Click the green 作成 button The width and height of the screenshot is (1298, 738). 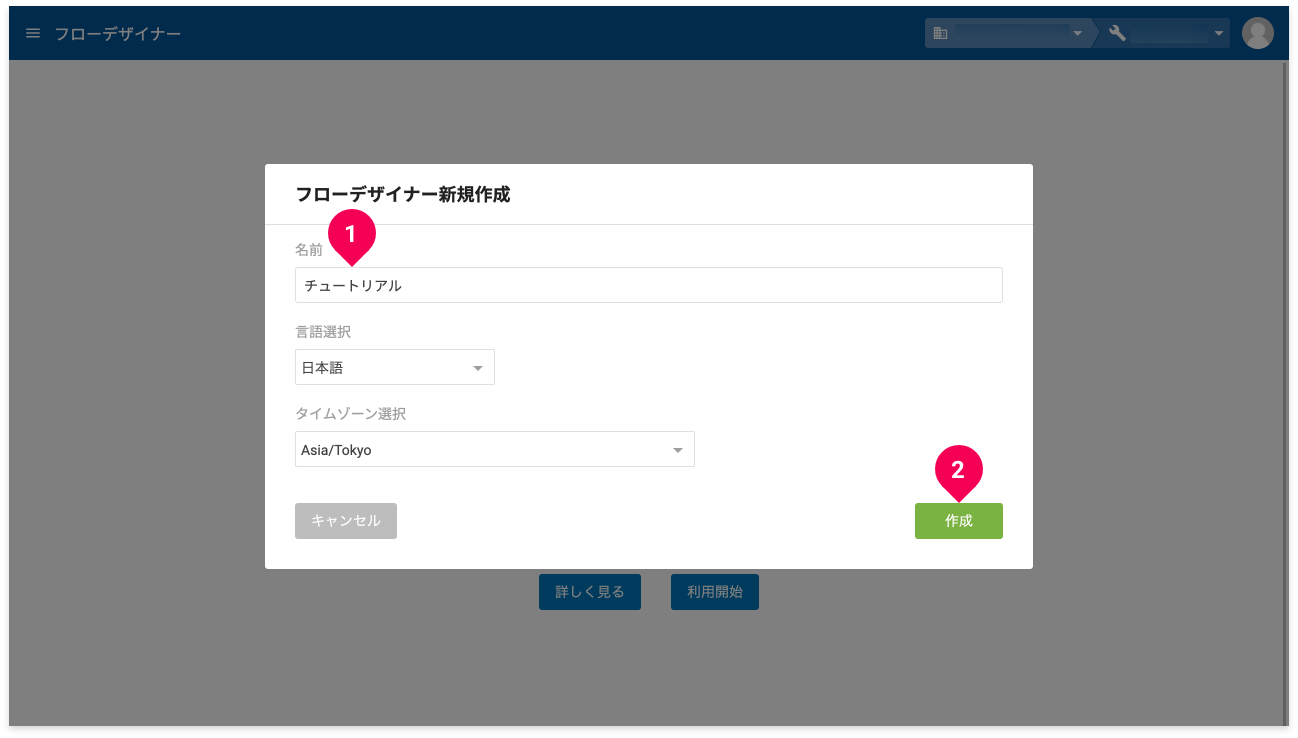tap(958, 521)
